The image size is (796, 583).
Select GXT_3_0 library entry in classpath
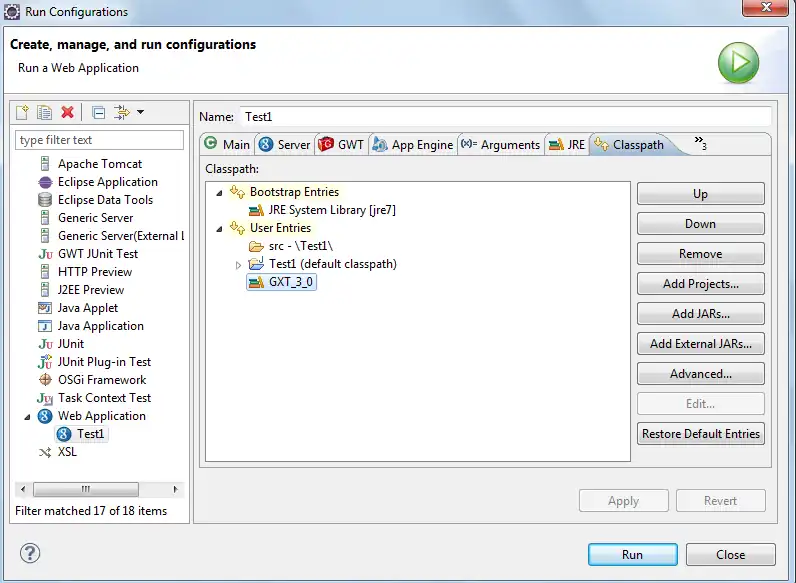click(291, 282)
